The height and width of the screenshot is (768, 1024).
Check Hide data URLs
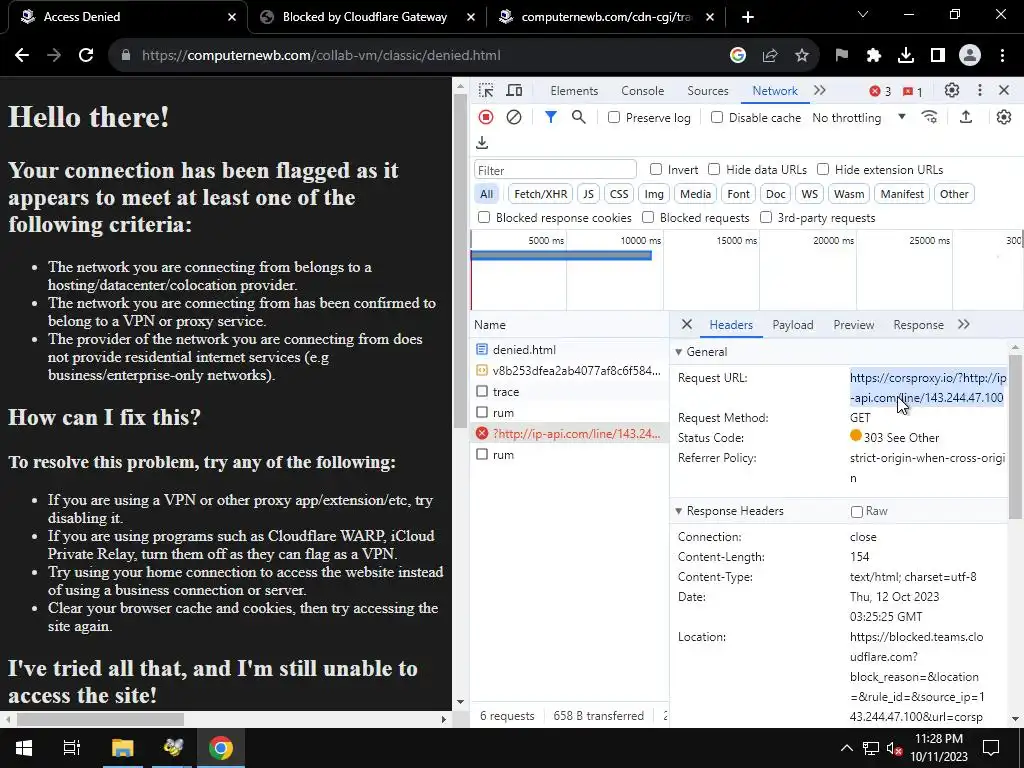[714, 169]
